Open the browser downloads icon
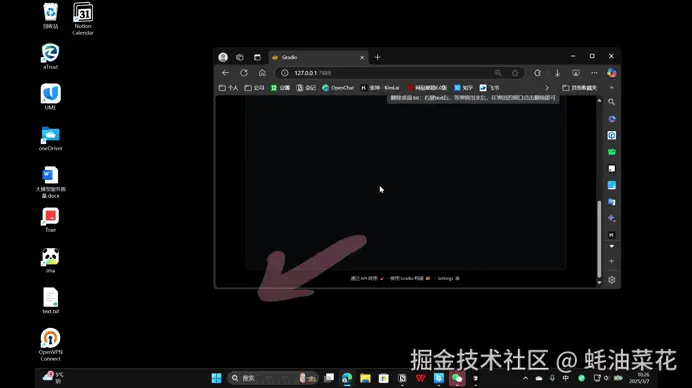The width and height of the screenshot is (692, 388). (557, 73)
